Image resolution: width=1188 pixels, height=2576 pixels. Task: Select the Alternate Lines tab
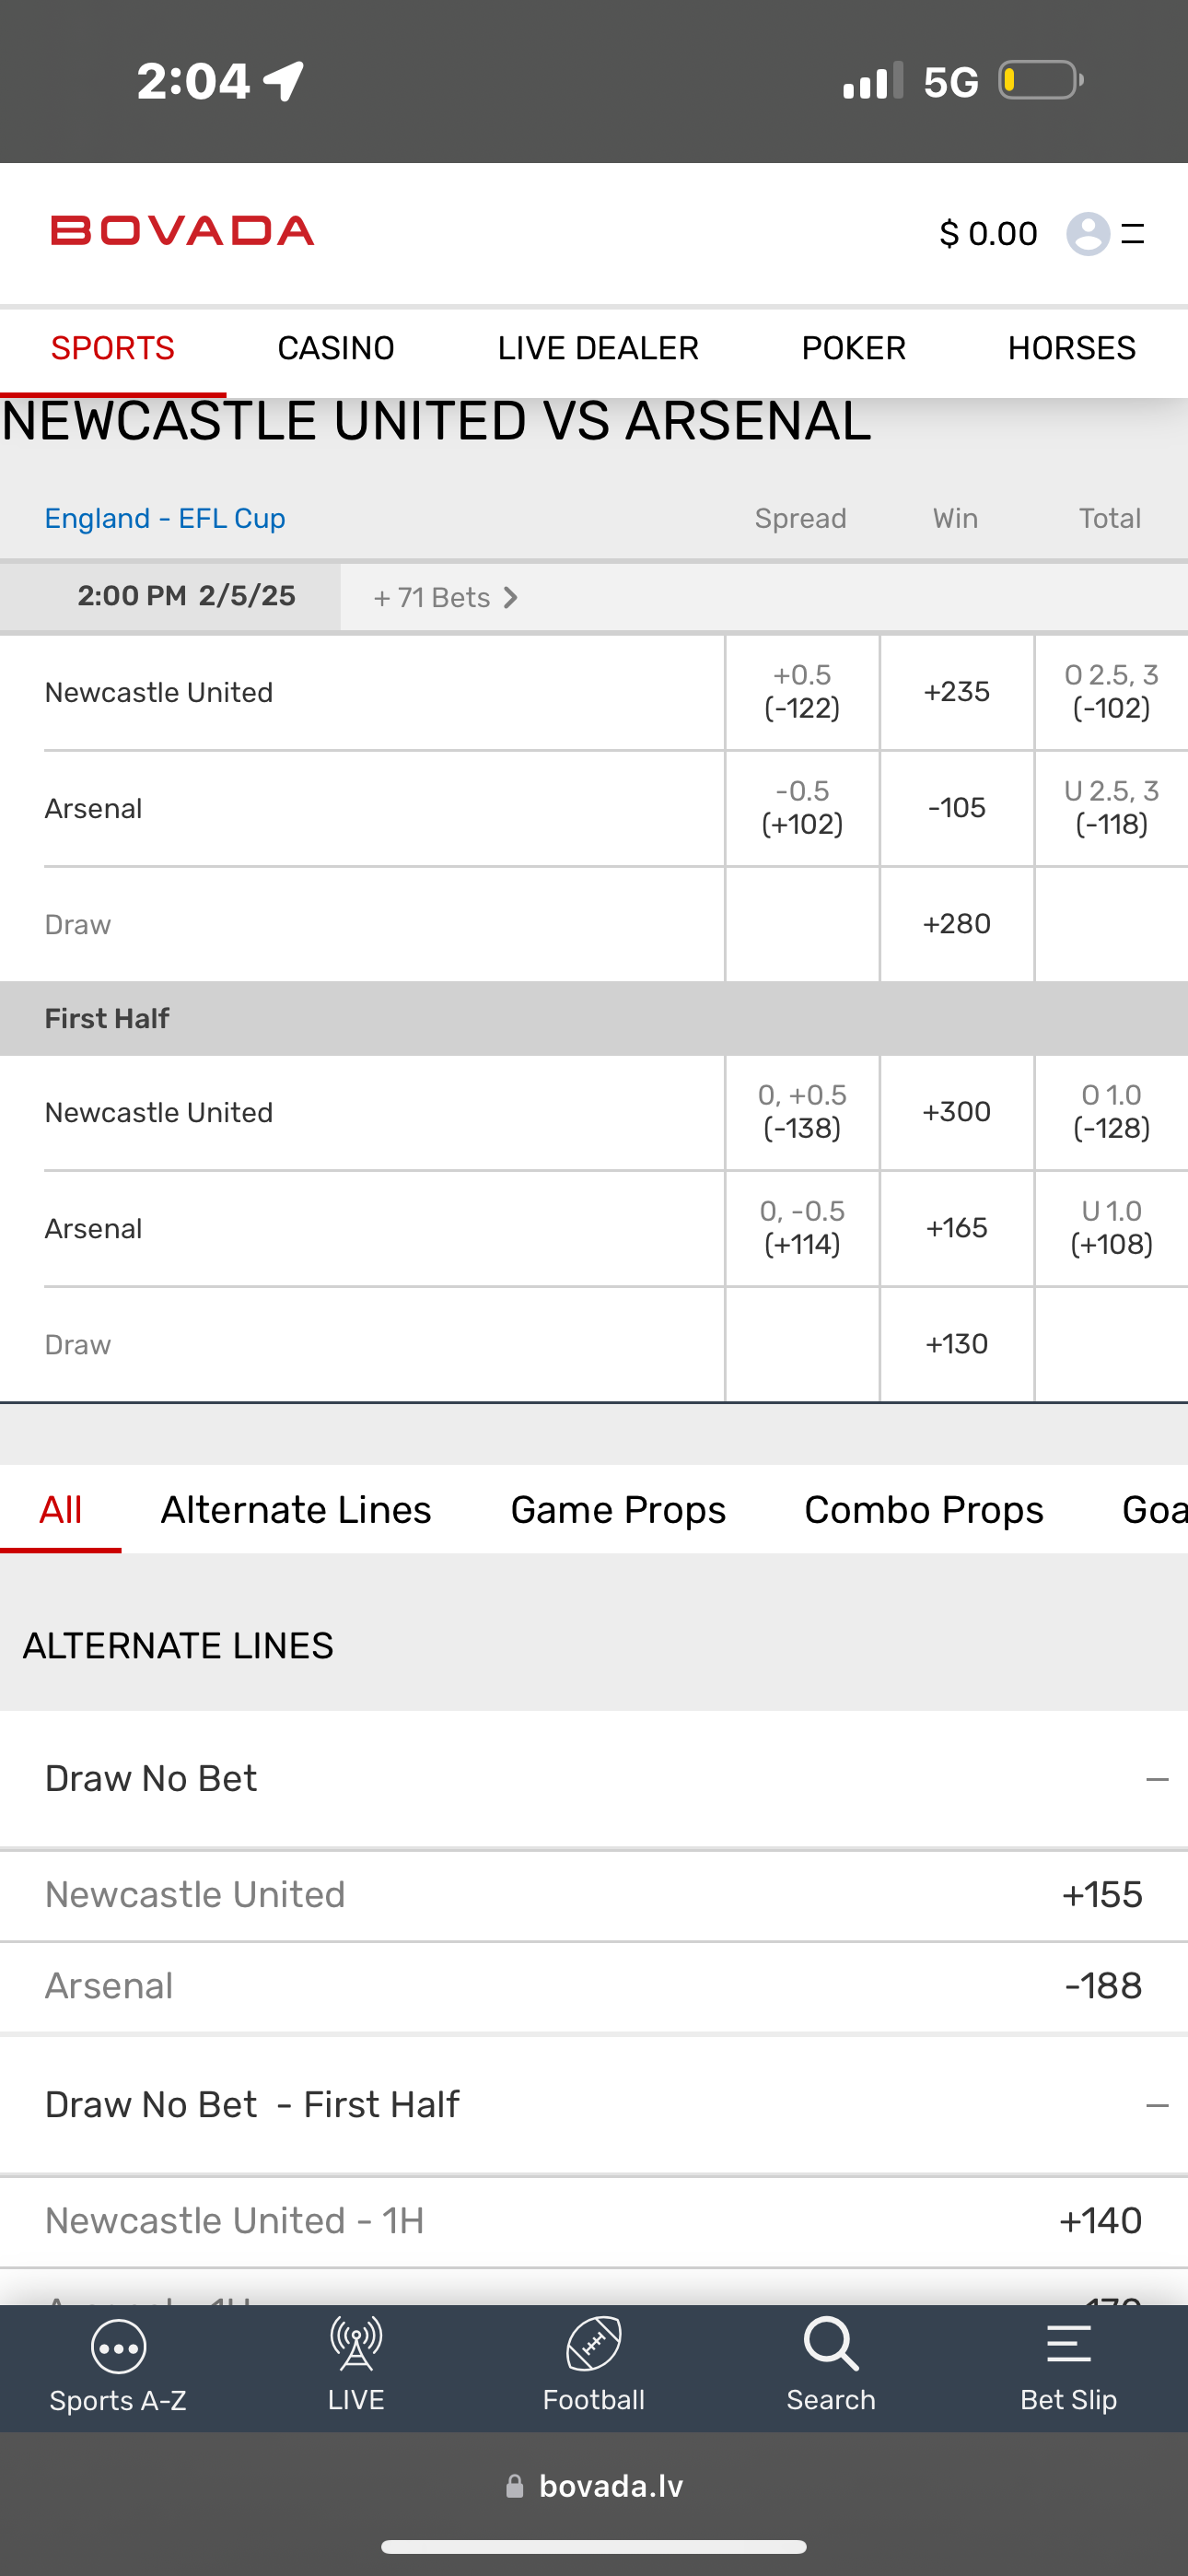(x=296, y=1510)
